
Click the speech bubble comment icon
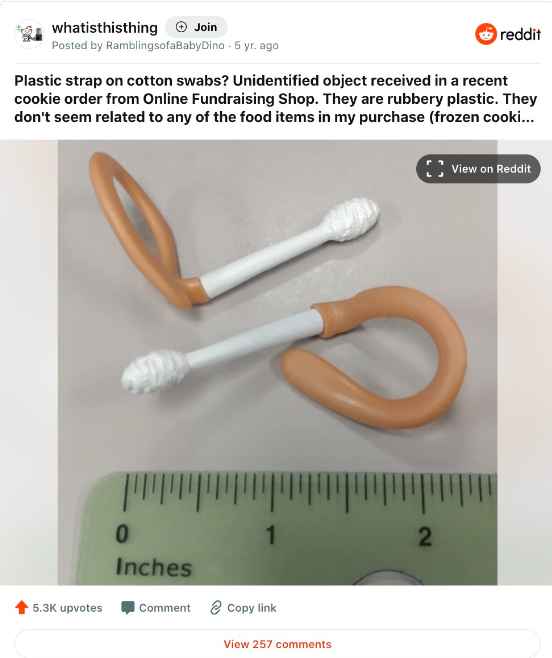point(128,608)
